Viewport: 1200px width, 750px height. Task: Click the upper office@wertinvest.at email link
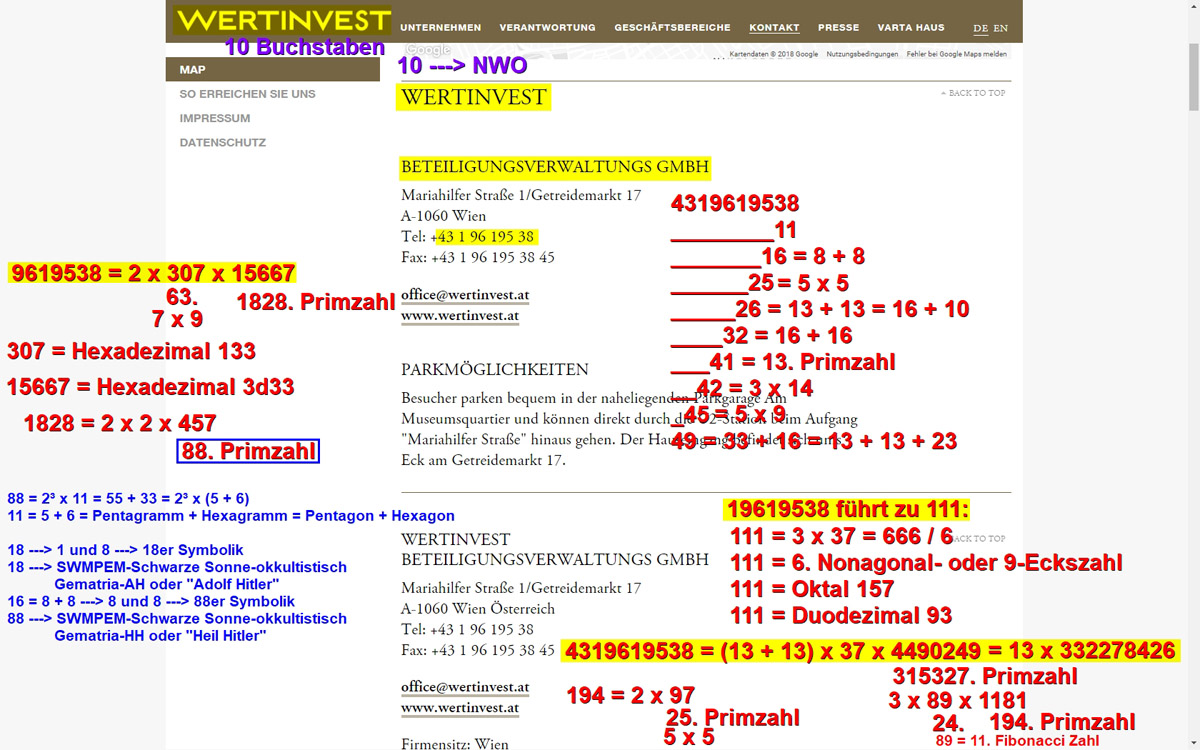click(465, 296)
